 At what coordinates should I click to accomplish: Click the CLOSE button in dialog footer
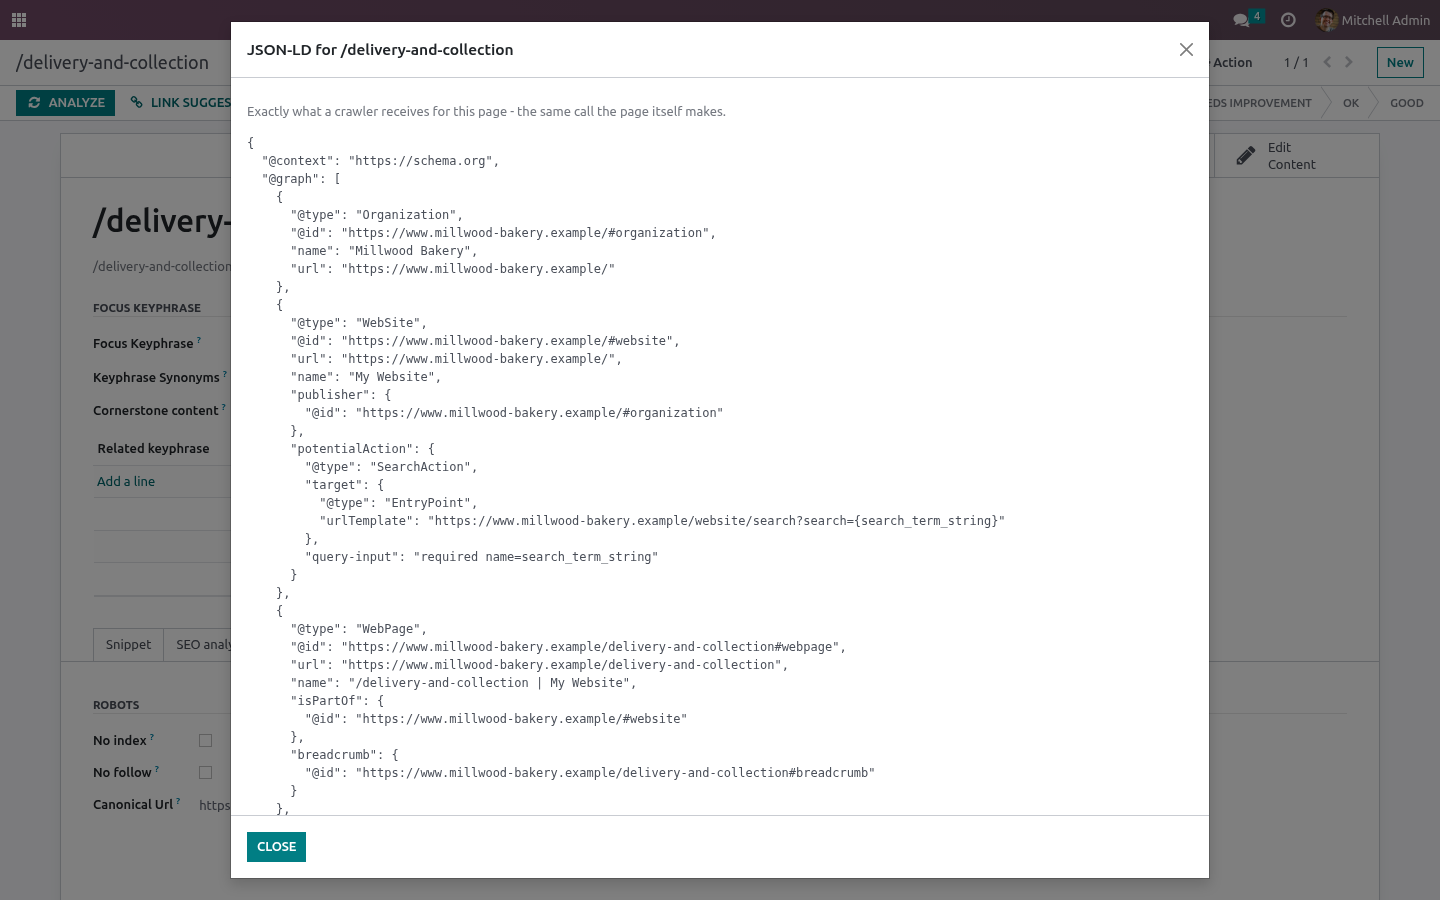pos(276,847)
